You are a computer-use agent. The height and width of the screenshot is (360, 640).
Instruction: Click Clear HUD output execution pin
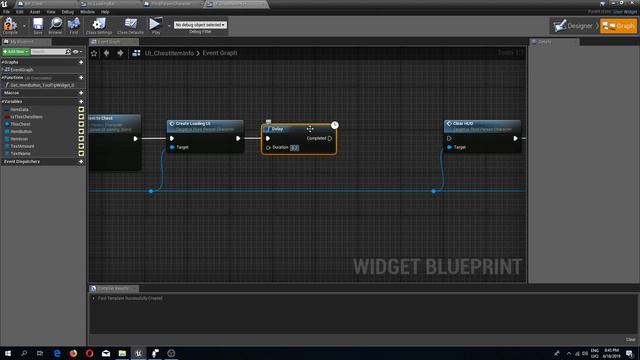click(x=516, y=138)
